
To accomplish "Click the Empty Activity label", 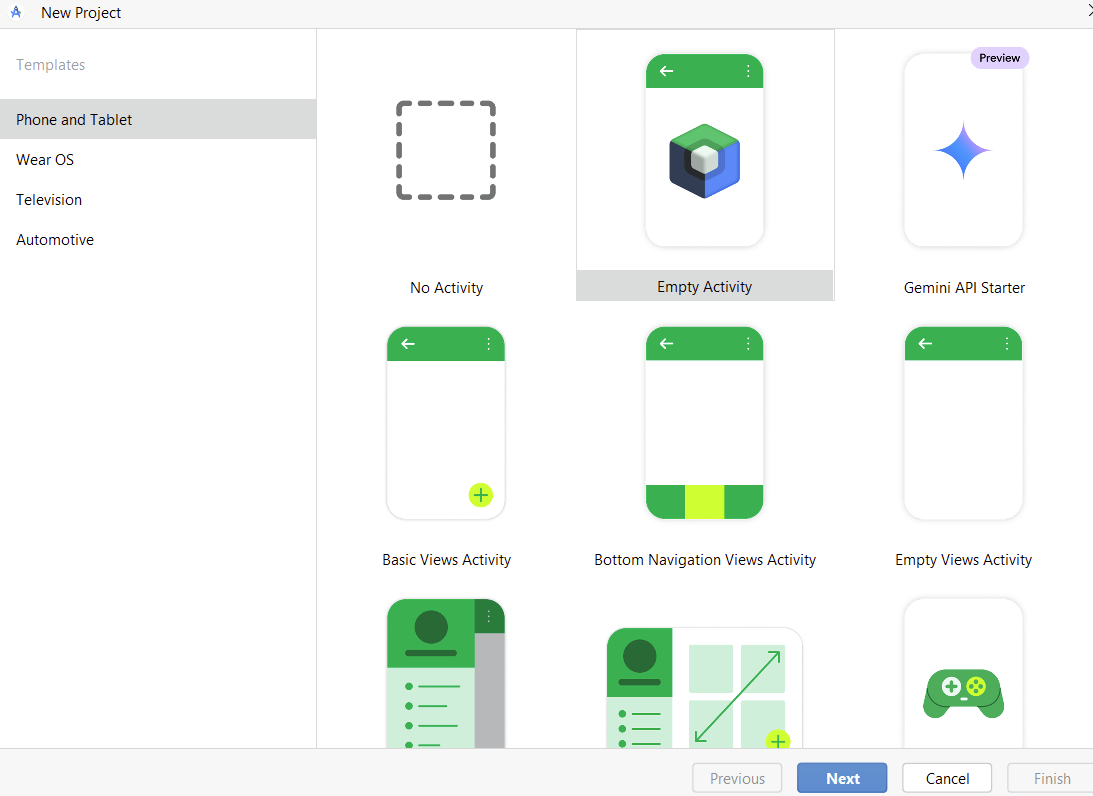I will point(704,287).
